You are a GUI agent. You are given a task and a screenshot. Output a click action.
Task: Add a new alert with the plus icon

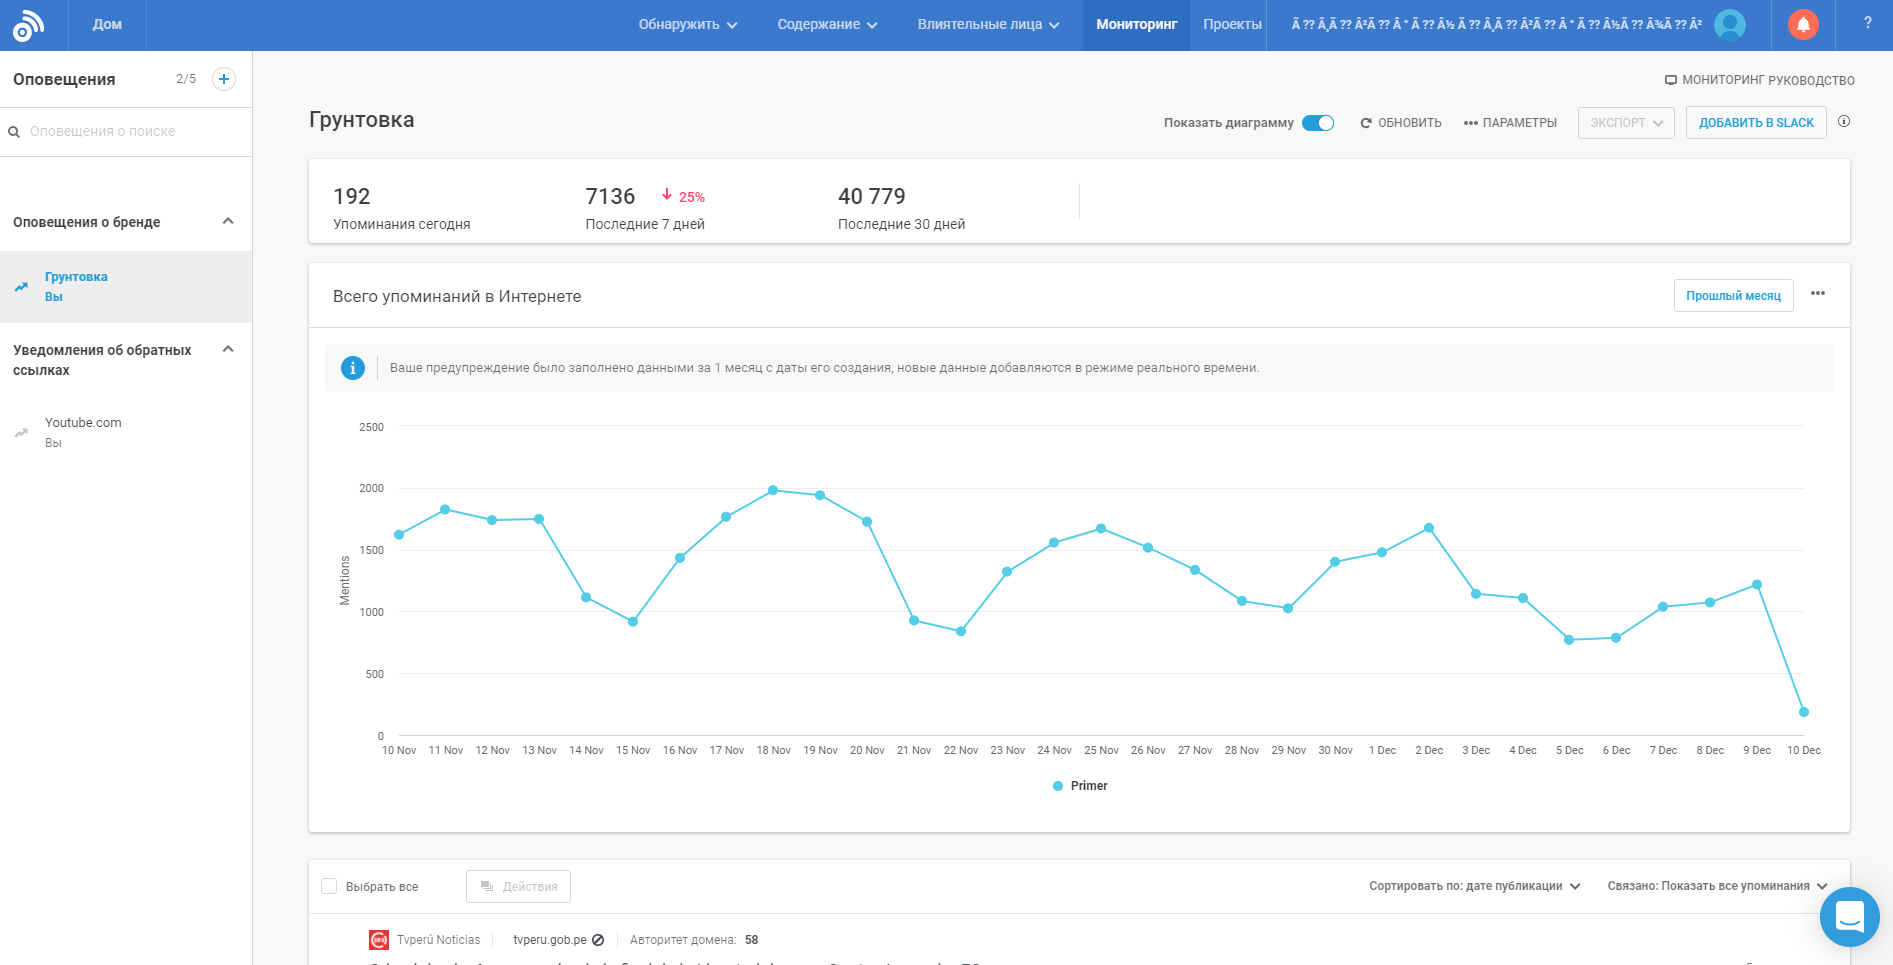click(x=224, y=79)
